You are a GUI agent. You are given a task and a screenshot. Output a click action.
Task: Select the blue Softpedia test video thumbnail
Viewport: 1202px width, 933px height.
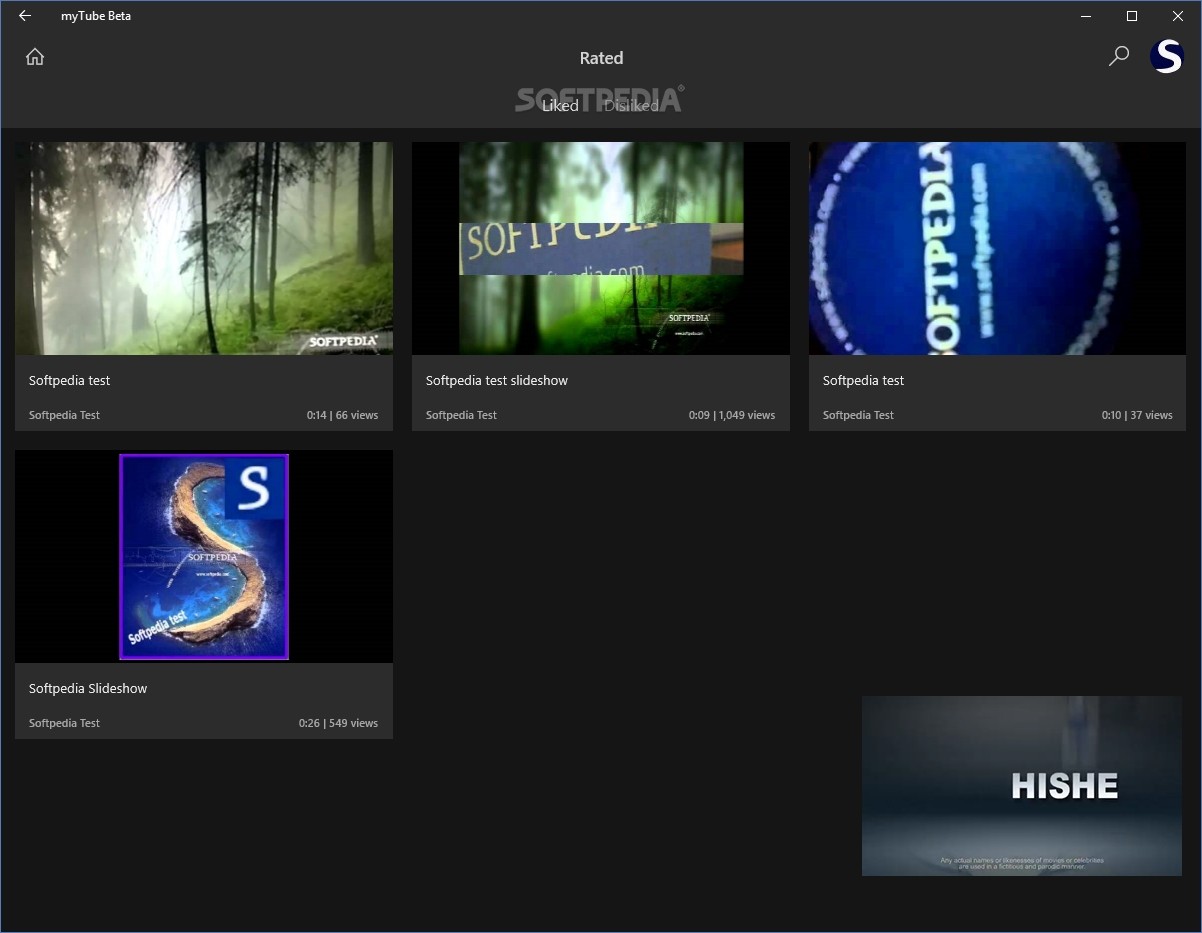pos(997,248)
